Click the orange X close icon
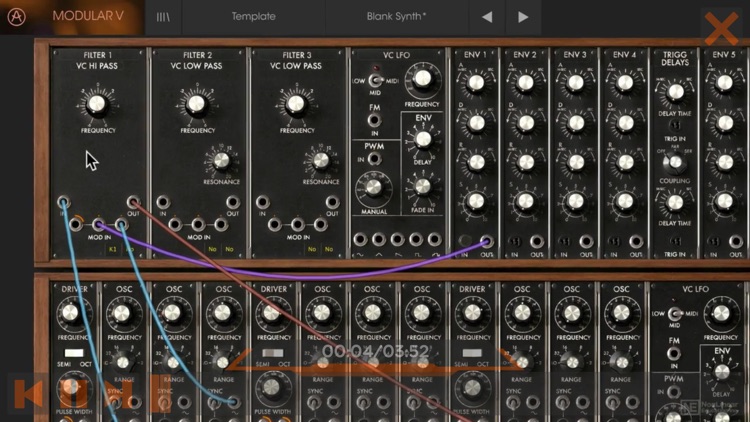The image size is (750, 422). pos(721,28)
